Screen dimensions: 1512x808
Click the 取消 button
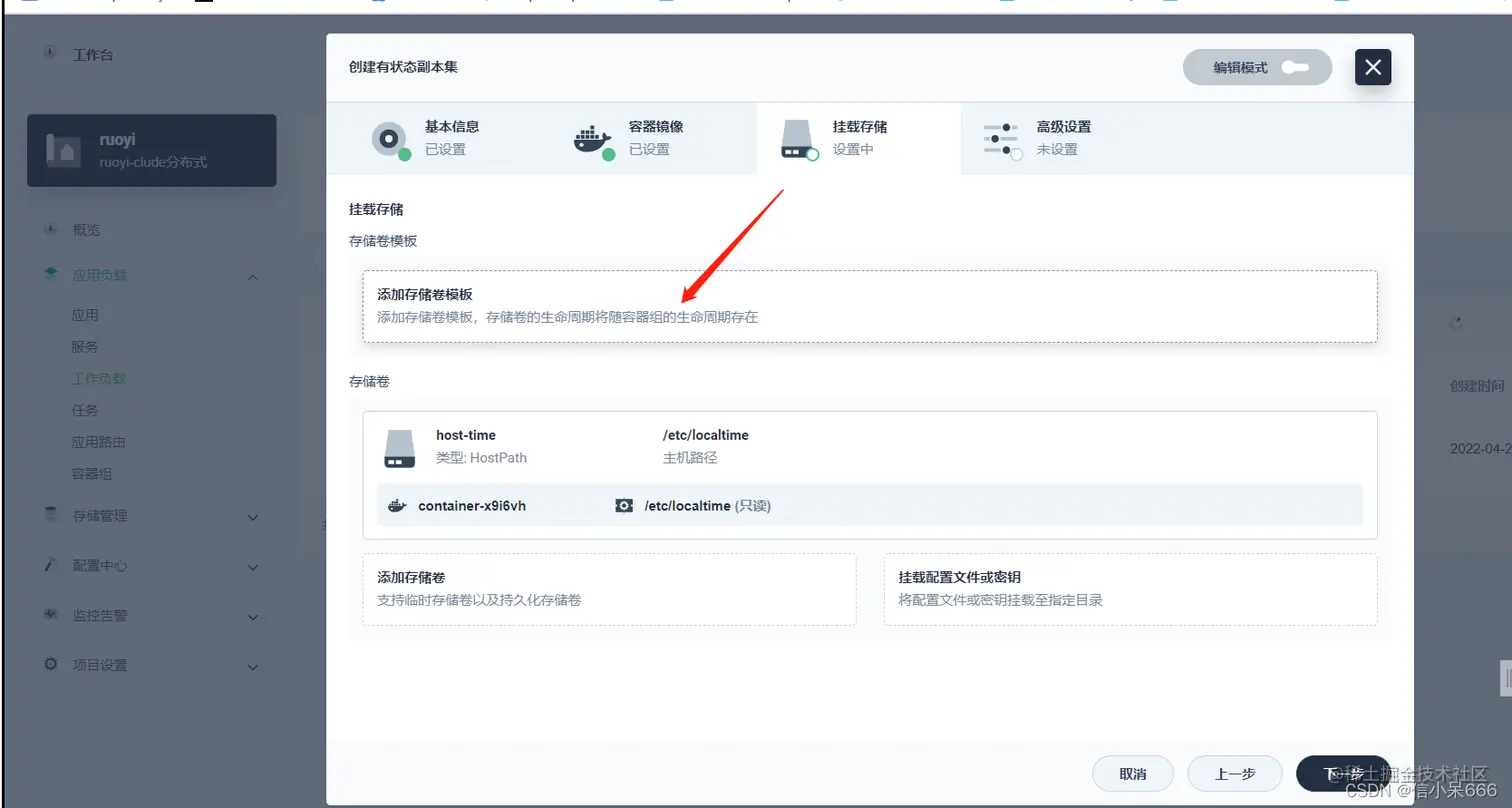[1133, 774]
